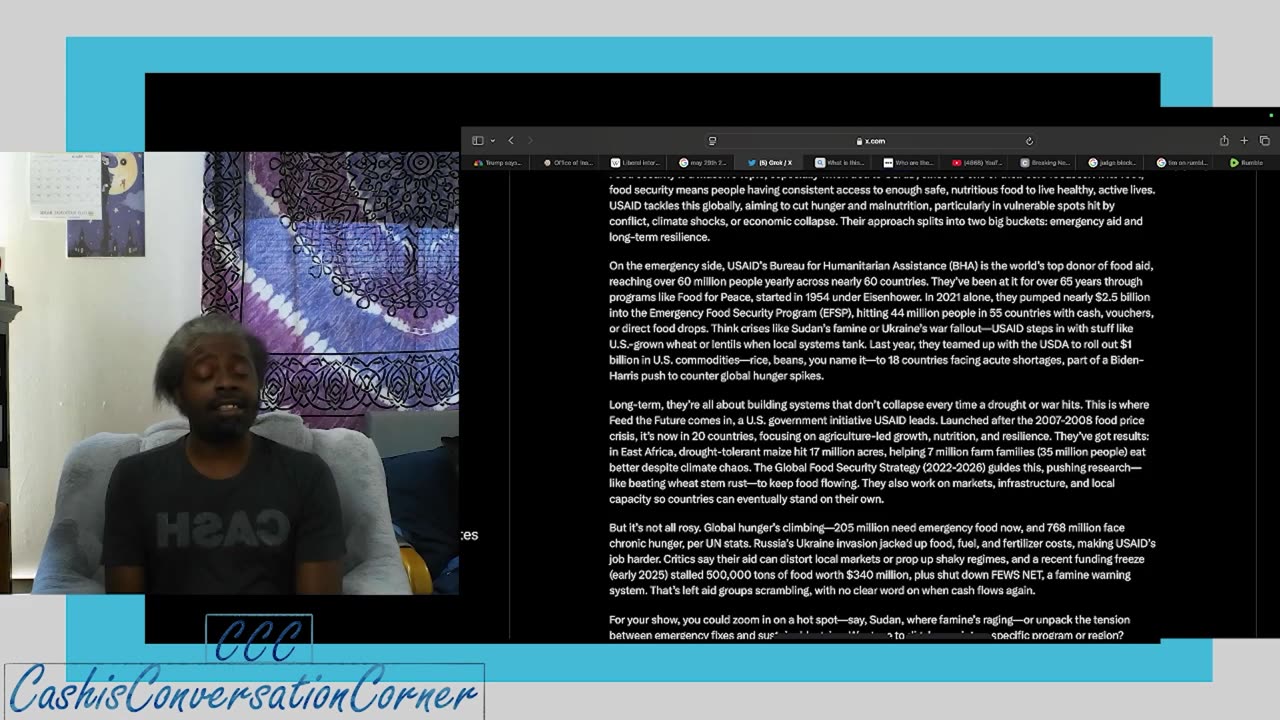
Task: Open the sidebar dropdown arrow
Action: tap(492, 141)
